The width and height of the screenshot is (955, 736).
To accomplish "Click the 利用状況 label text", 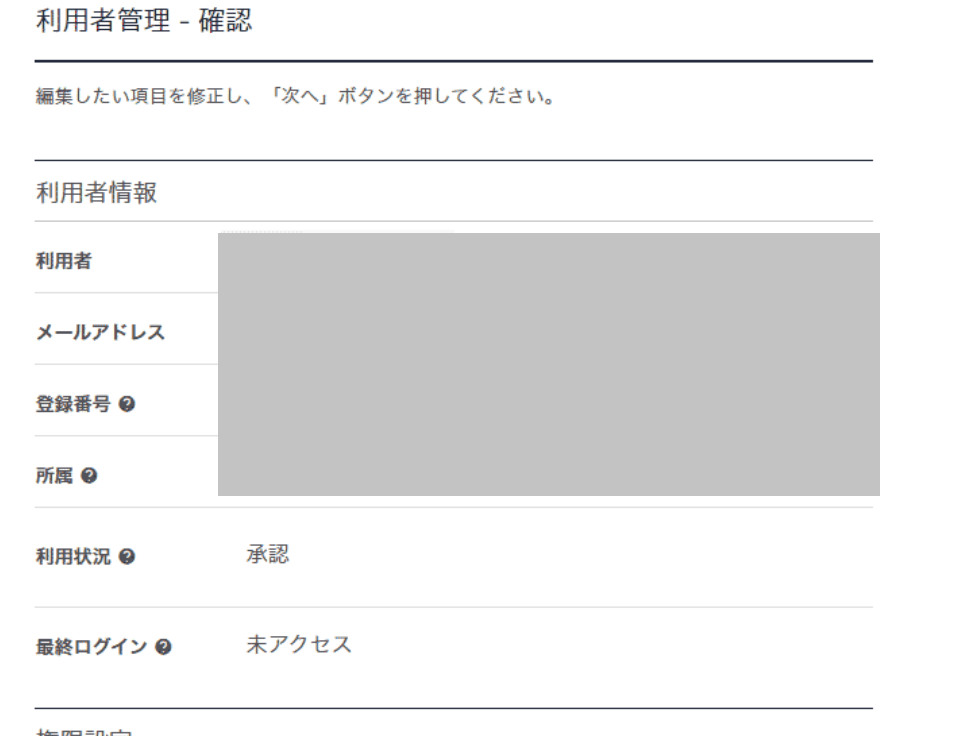I will pyautogui.click(x=76, y=558).
